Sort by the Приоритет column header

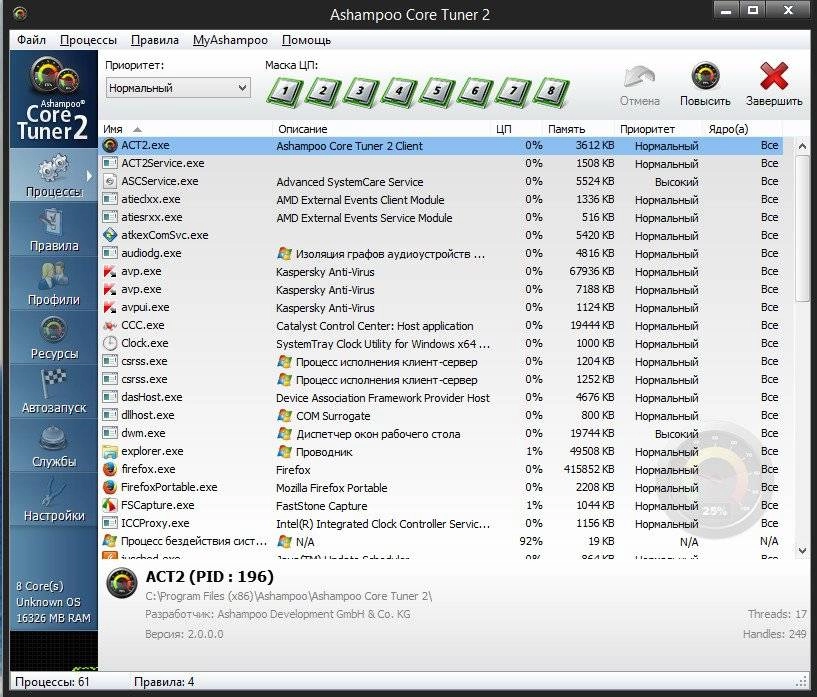[659, 129]
